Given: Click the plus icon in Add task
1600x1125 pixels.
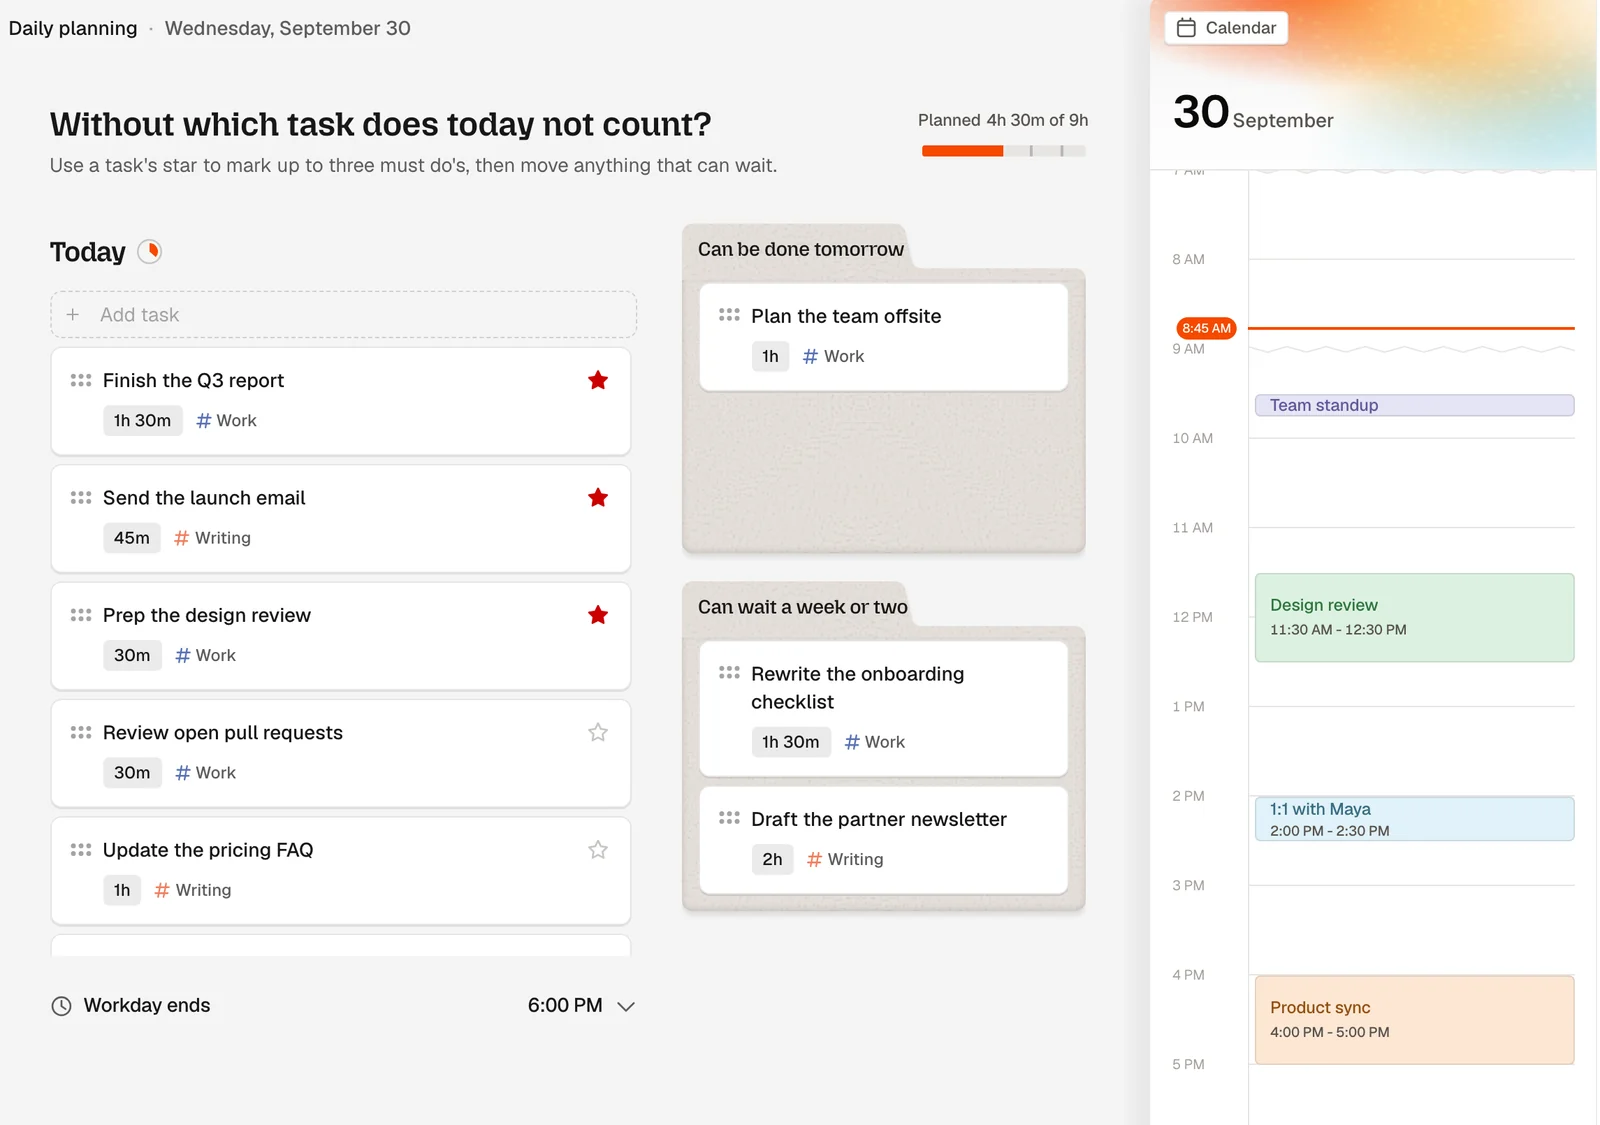Looking at the screenshot, I should (x=73, y=314).
